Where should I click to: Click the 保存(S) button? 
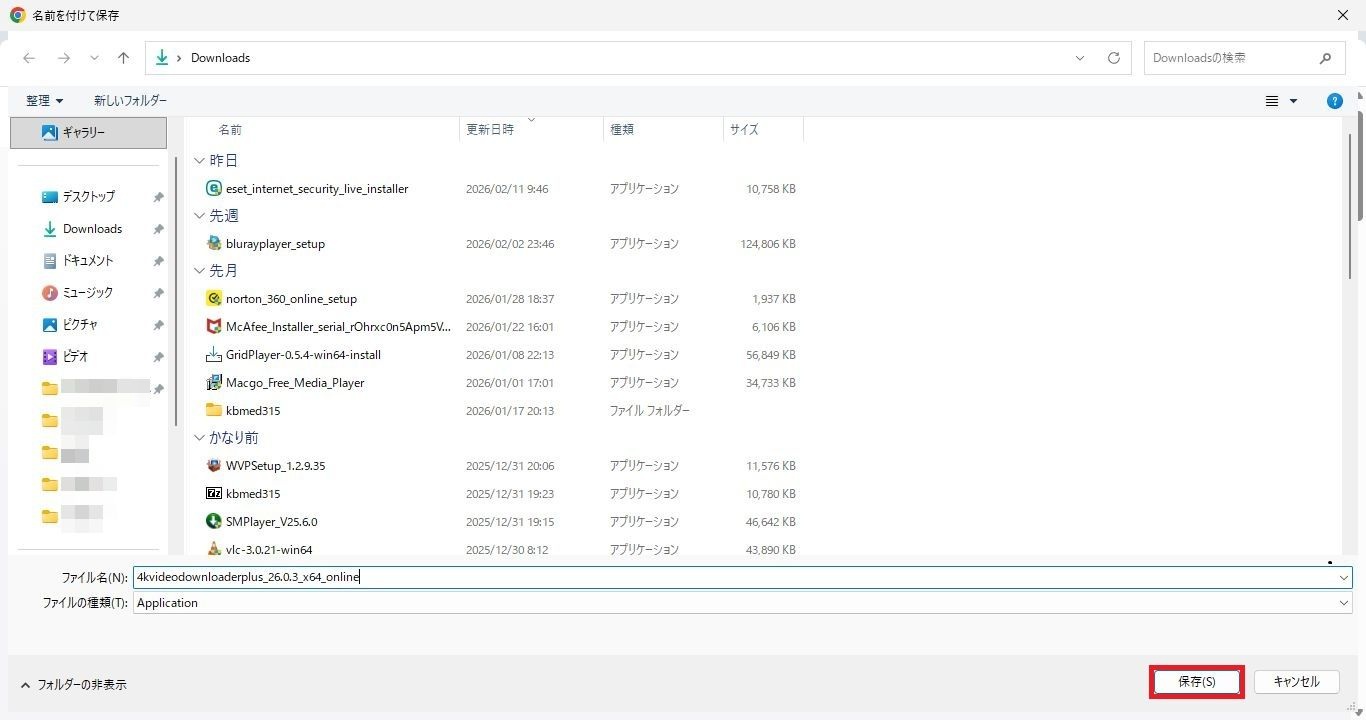(1196, 681)
